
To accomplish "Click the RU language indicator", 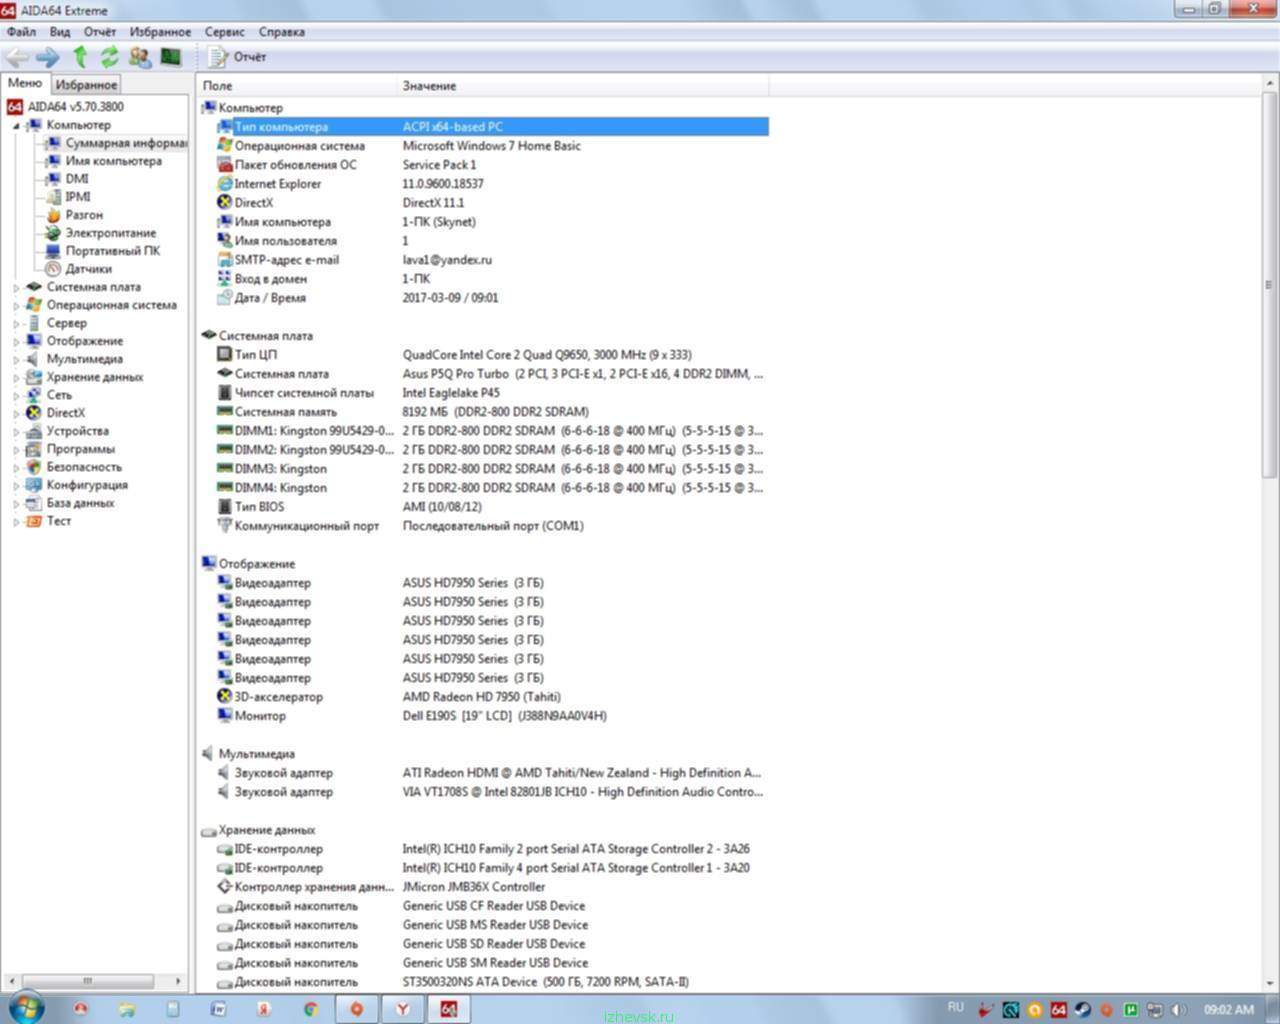I will [x=955, y=1008].
